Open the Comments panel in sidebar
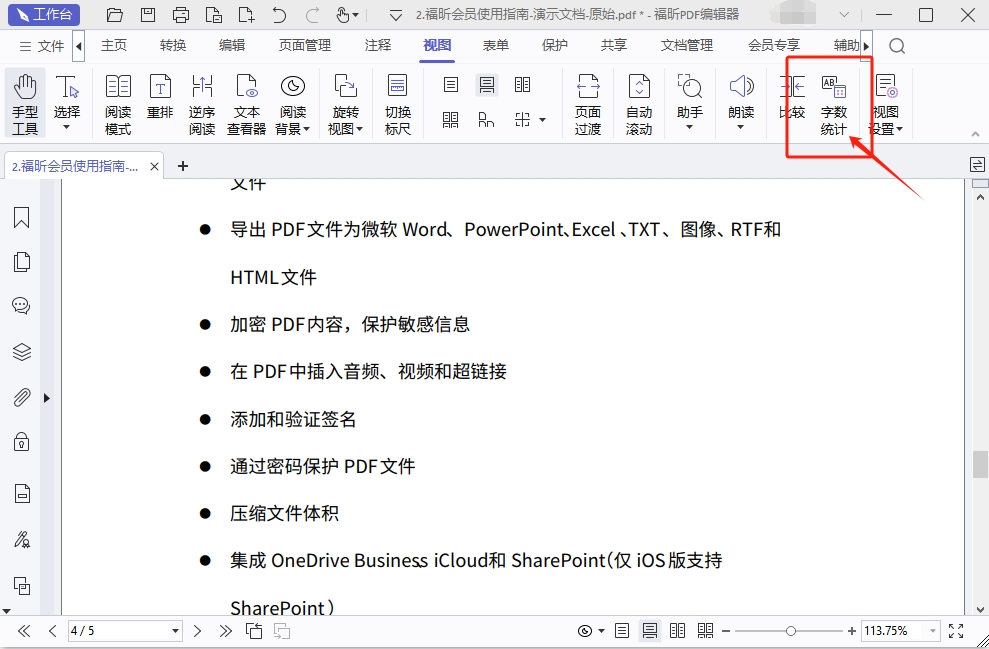Image resolution: width=989 pixels, height=649 pixels. pos(21,306)
